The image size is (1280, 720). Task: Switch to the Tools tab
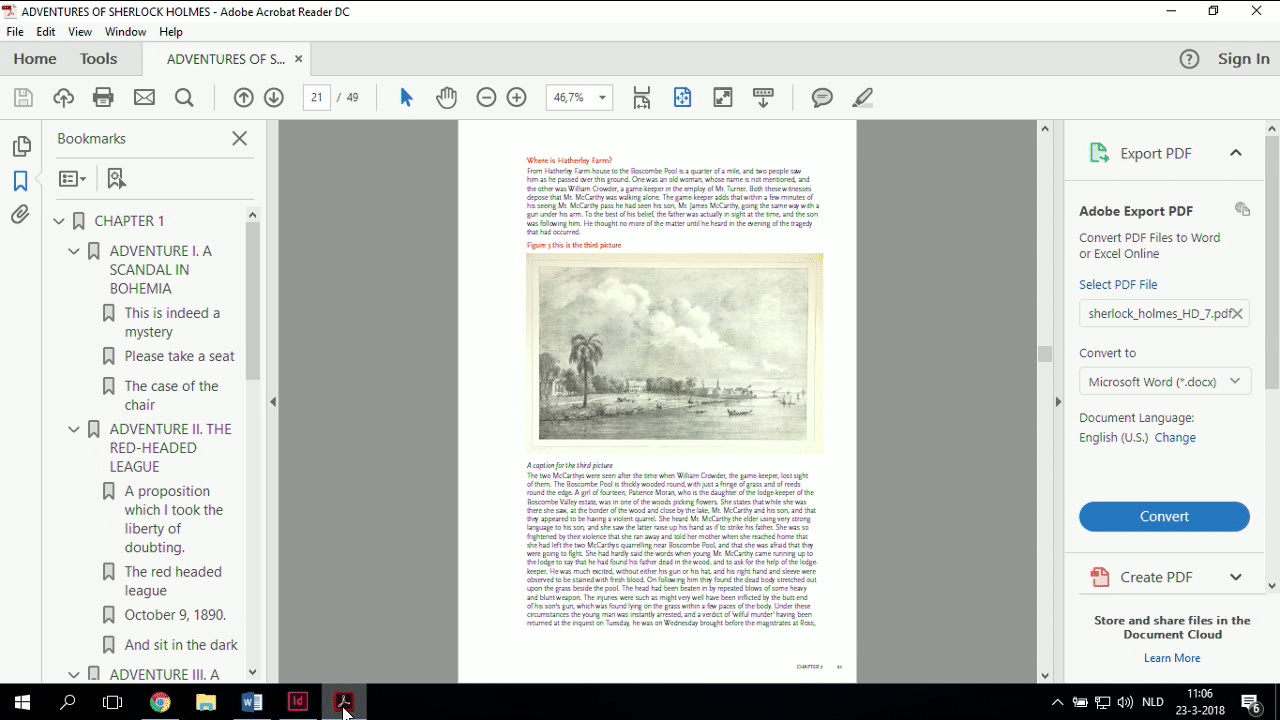99,59
